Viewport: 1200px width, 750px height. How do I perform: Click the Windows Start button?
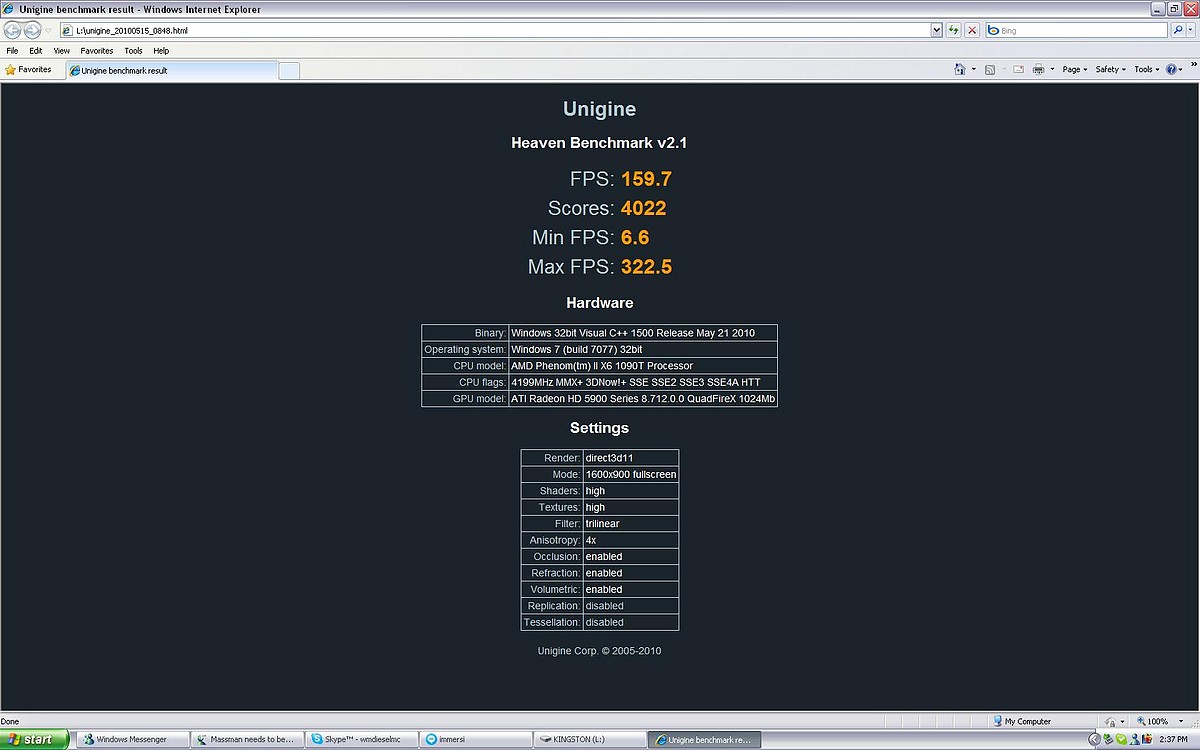point(35,740)
